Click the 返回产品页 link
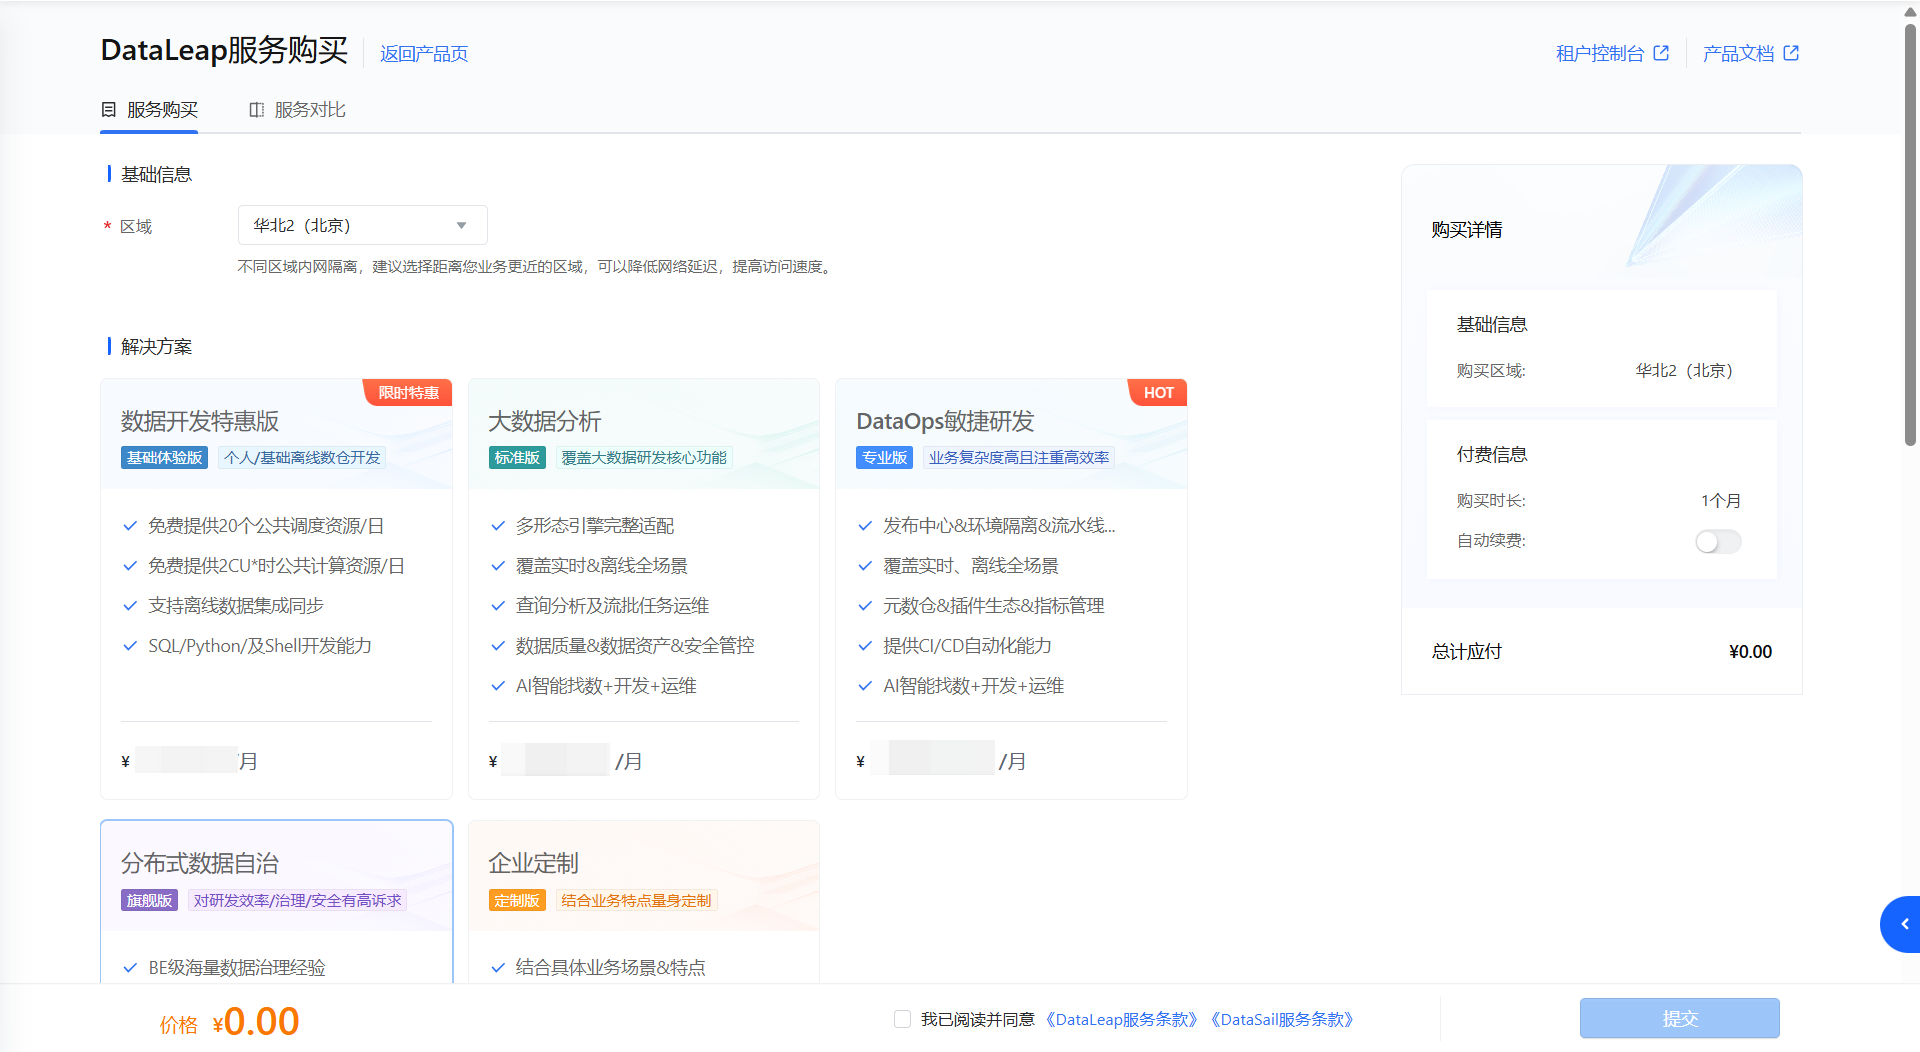1920x1052 pixels. 424,54
